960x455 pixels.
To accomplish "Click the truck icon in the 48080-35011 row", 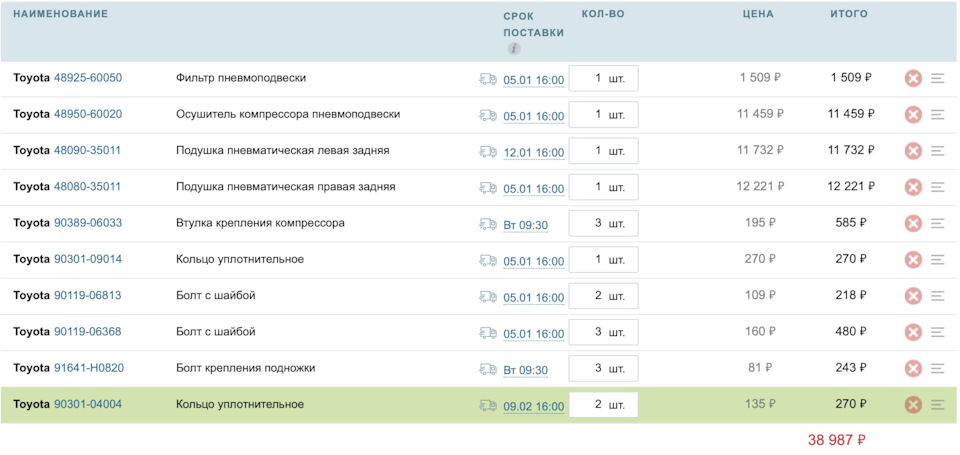I will click(x=488, y=187).
